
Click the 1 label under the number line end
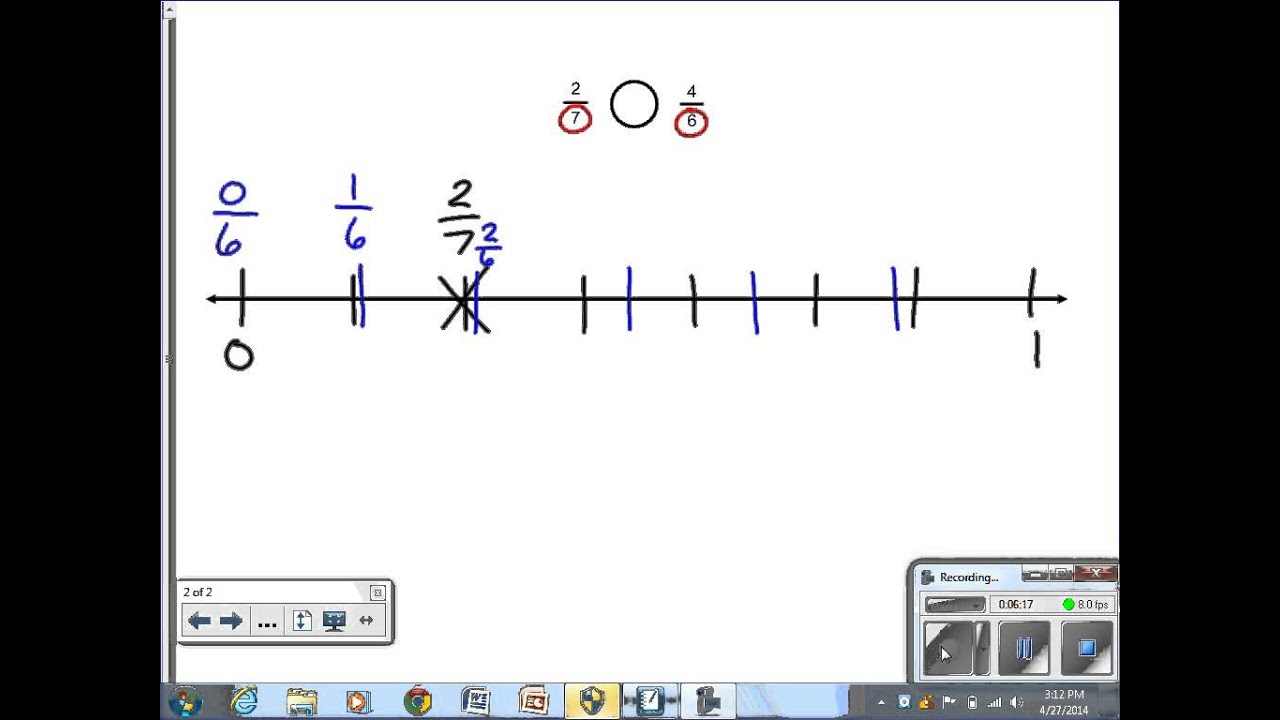[1037, 349]
